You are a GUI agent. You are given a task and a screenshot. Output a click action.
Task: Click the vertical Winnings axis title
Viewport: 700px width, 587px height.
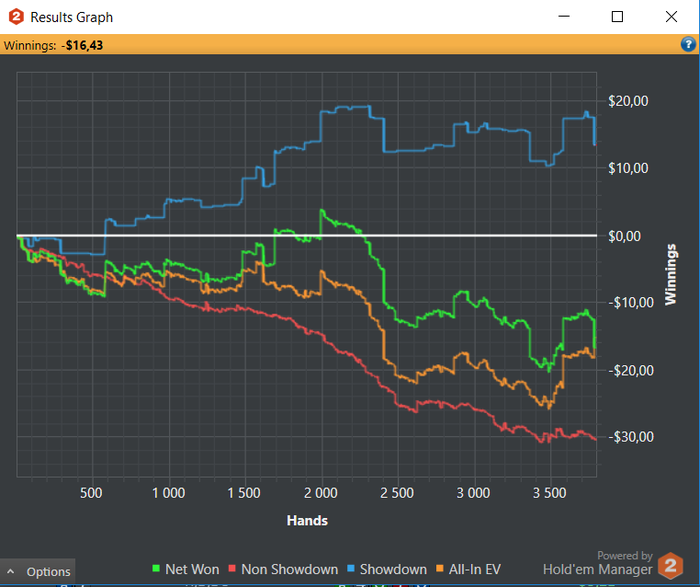[671, 275]
